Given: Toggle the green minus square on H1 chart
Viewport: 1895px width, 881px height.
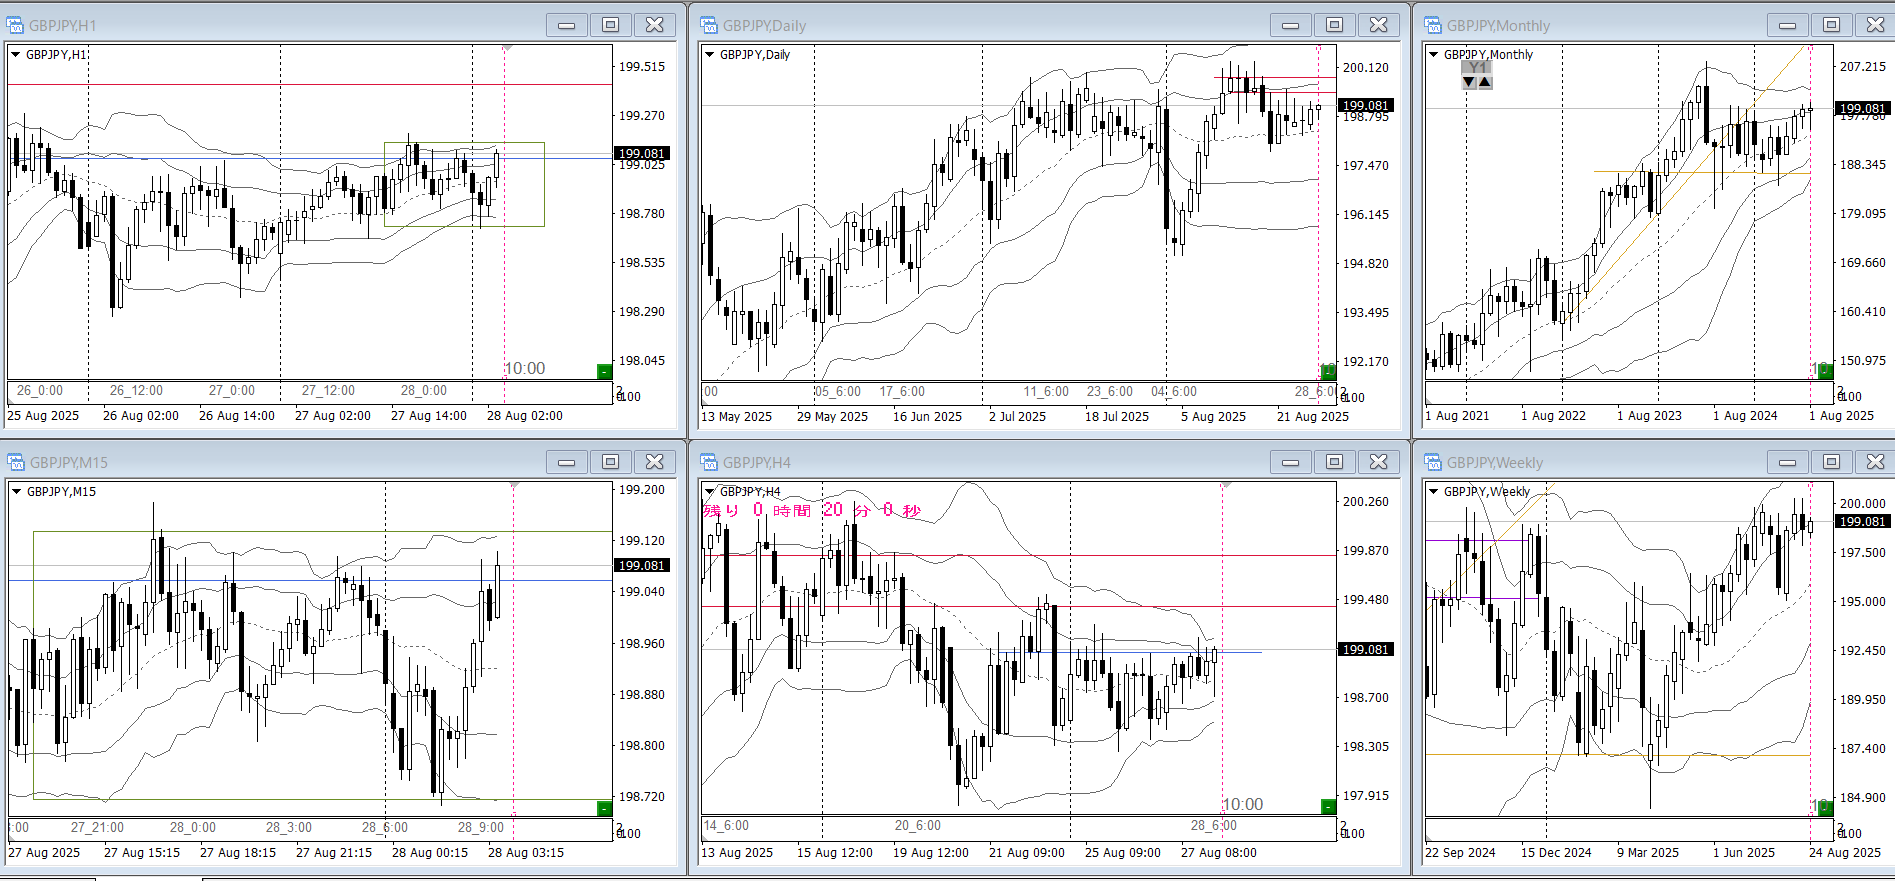Looking at the screenshot, I should pos(604,371).
